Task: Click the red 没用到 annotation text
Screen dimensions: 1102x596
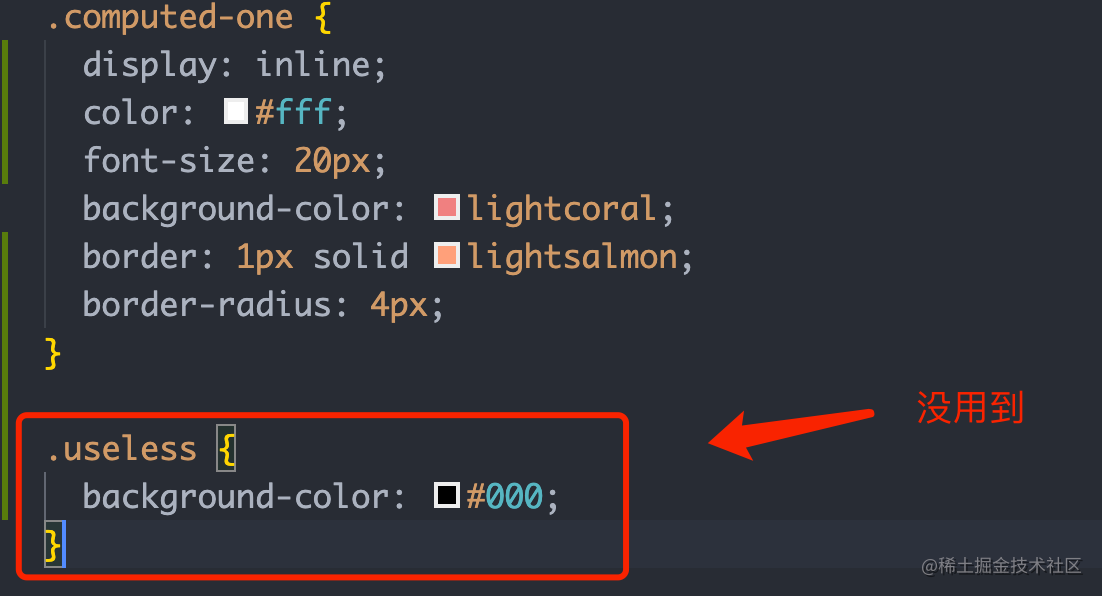Action: point(970,408)
